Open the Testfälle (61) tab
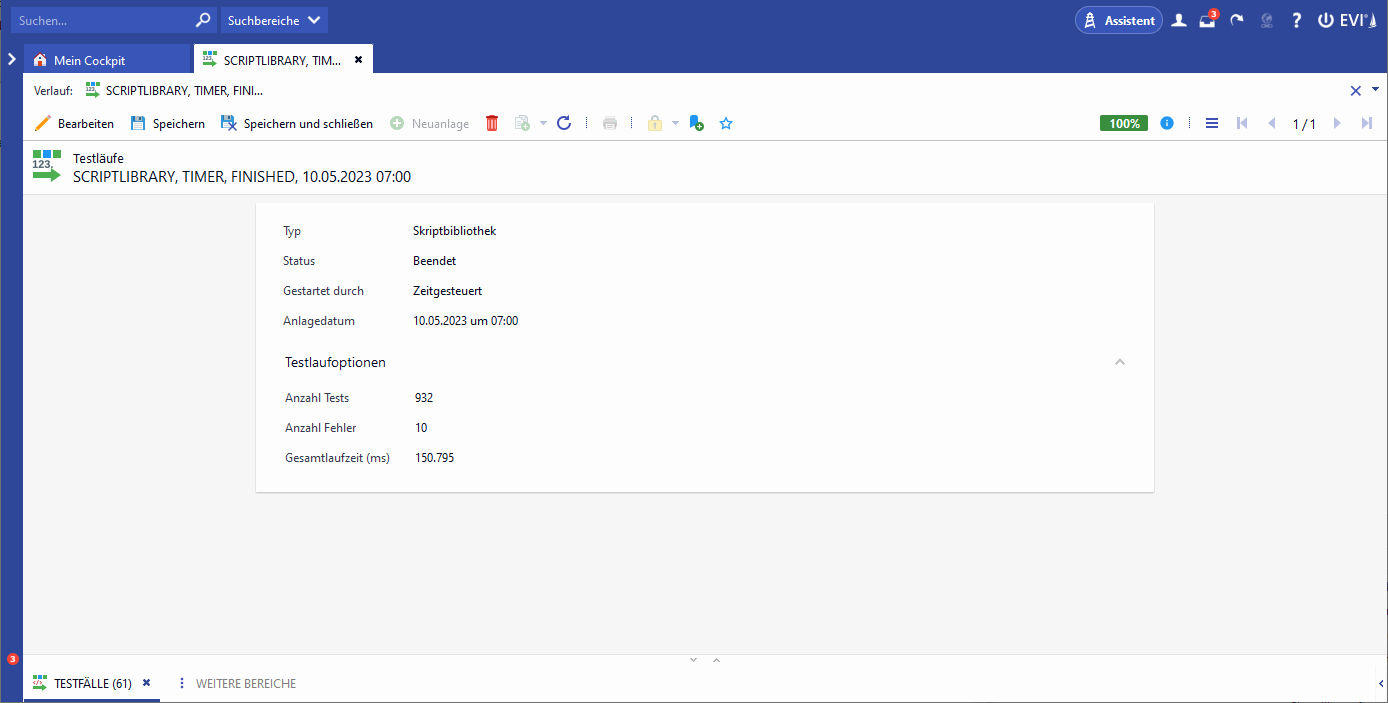 point(92,683)
